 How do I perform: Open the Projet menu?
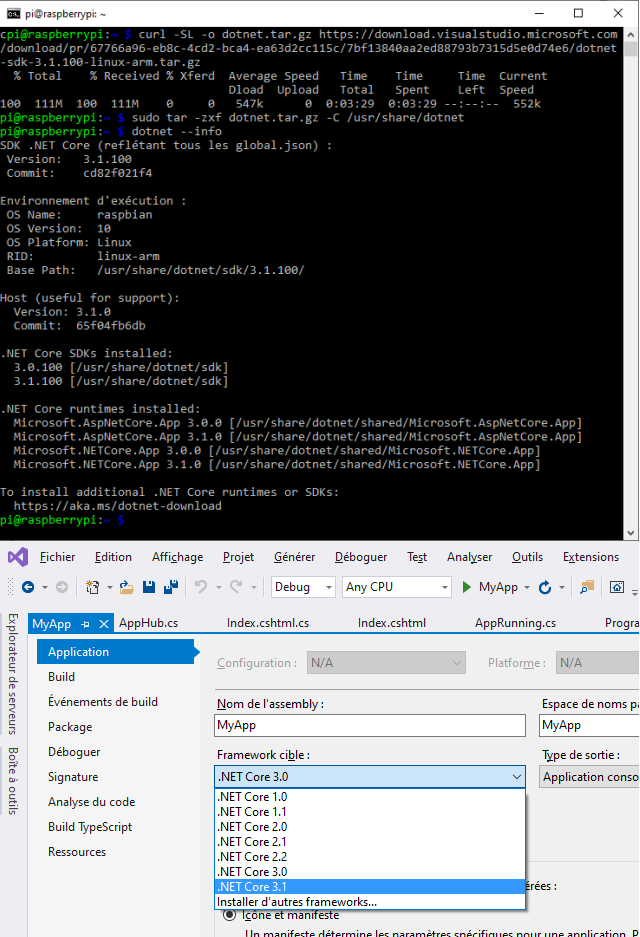click(238, 557)
